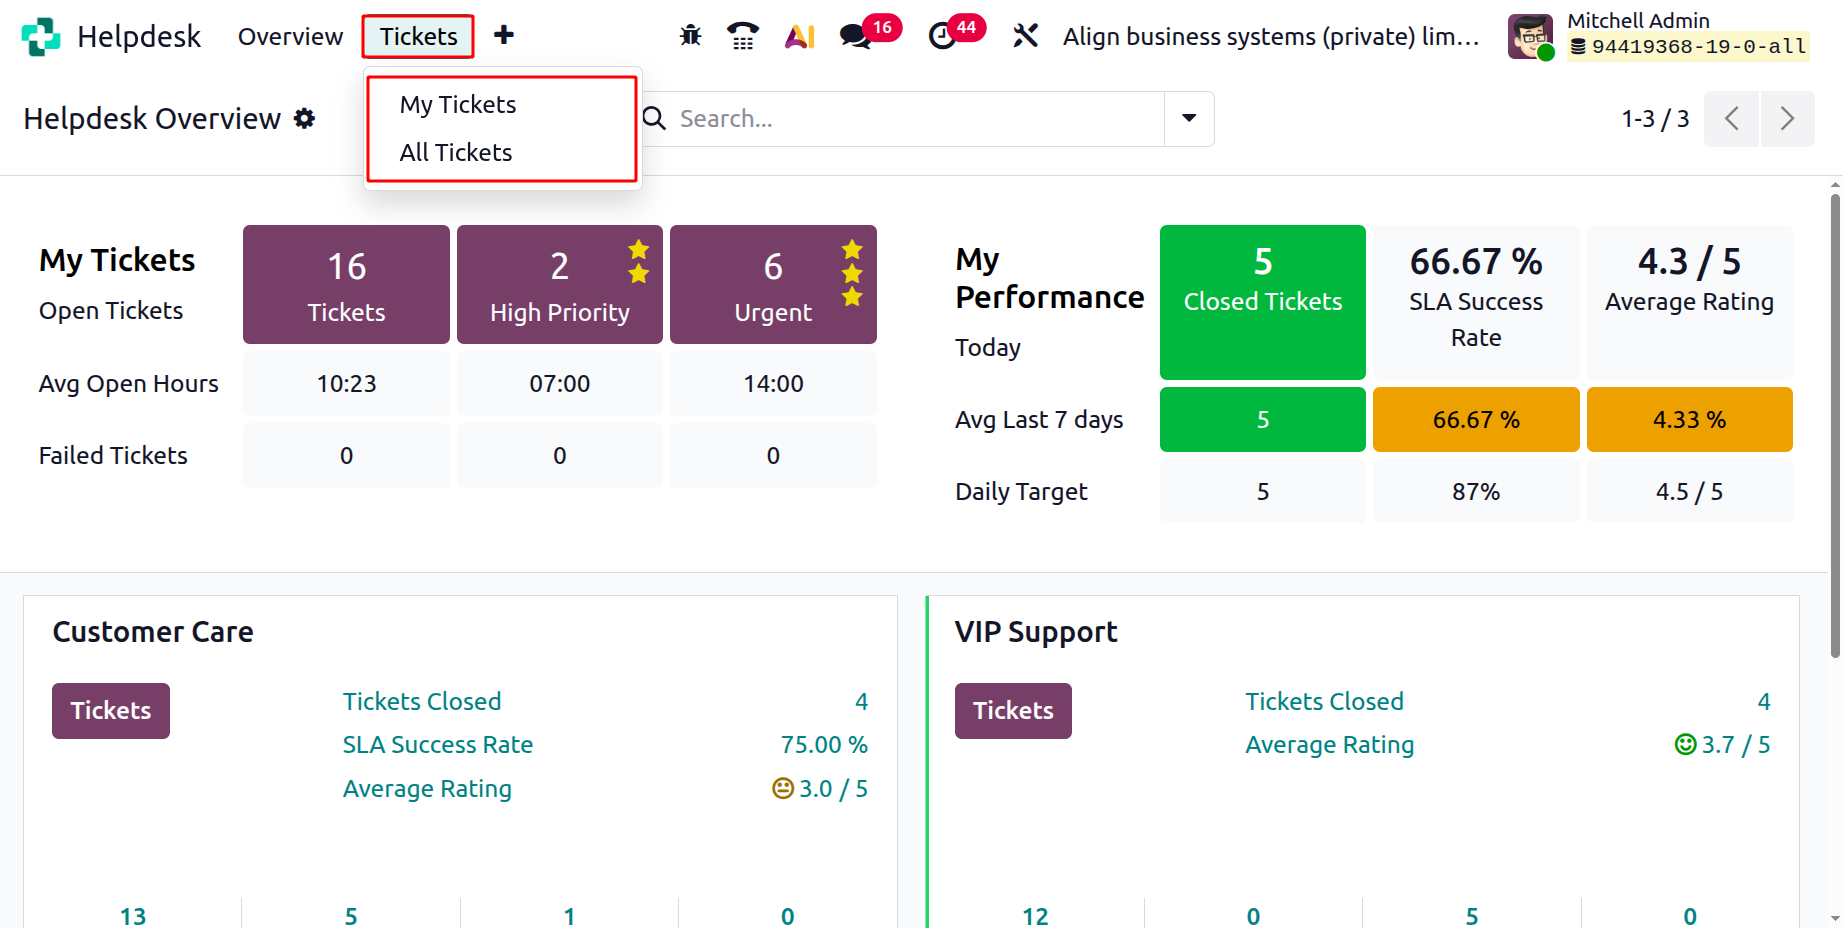Open Customer Care Tickets button
Viewport: 1843px width, 928px height.
[x=111, y=711]
